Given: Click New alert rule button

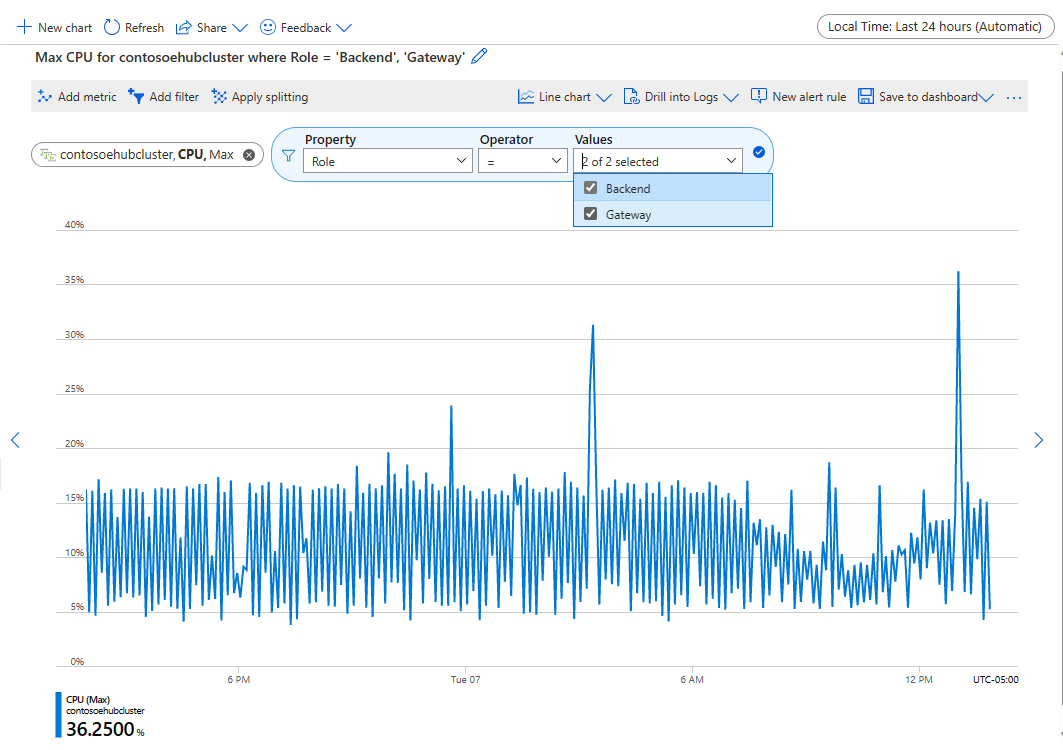Looking at the screenshot, I should (x=798, y=97).
